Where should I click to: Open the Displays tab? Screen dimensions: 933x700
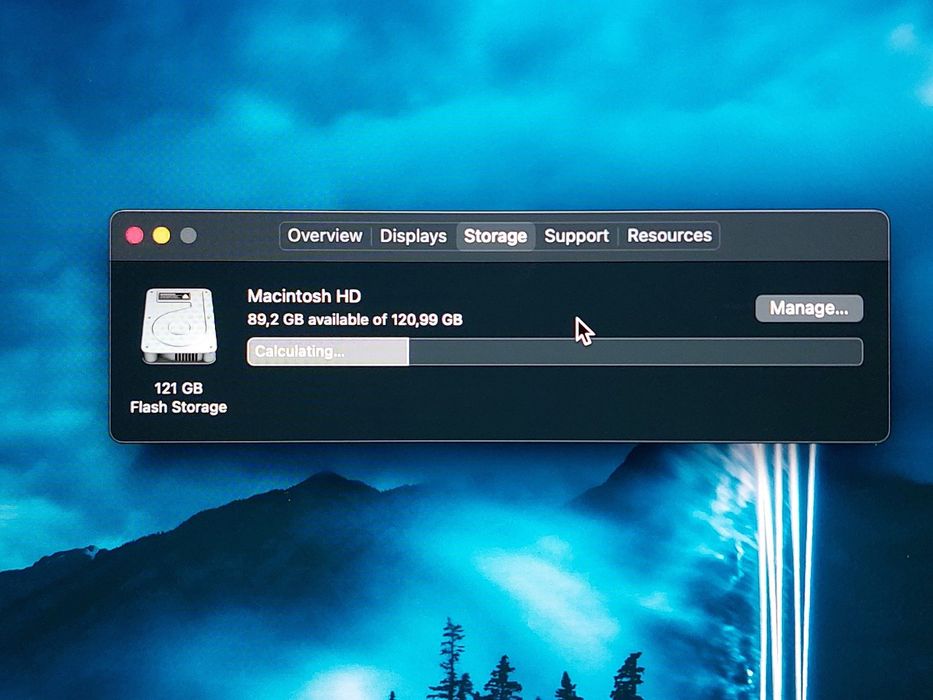(x=413, y=236)
